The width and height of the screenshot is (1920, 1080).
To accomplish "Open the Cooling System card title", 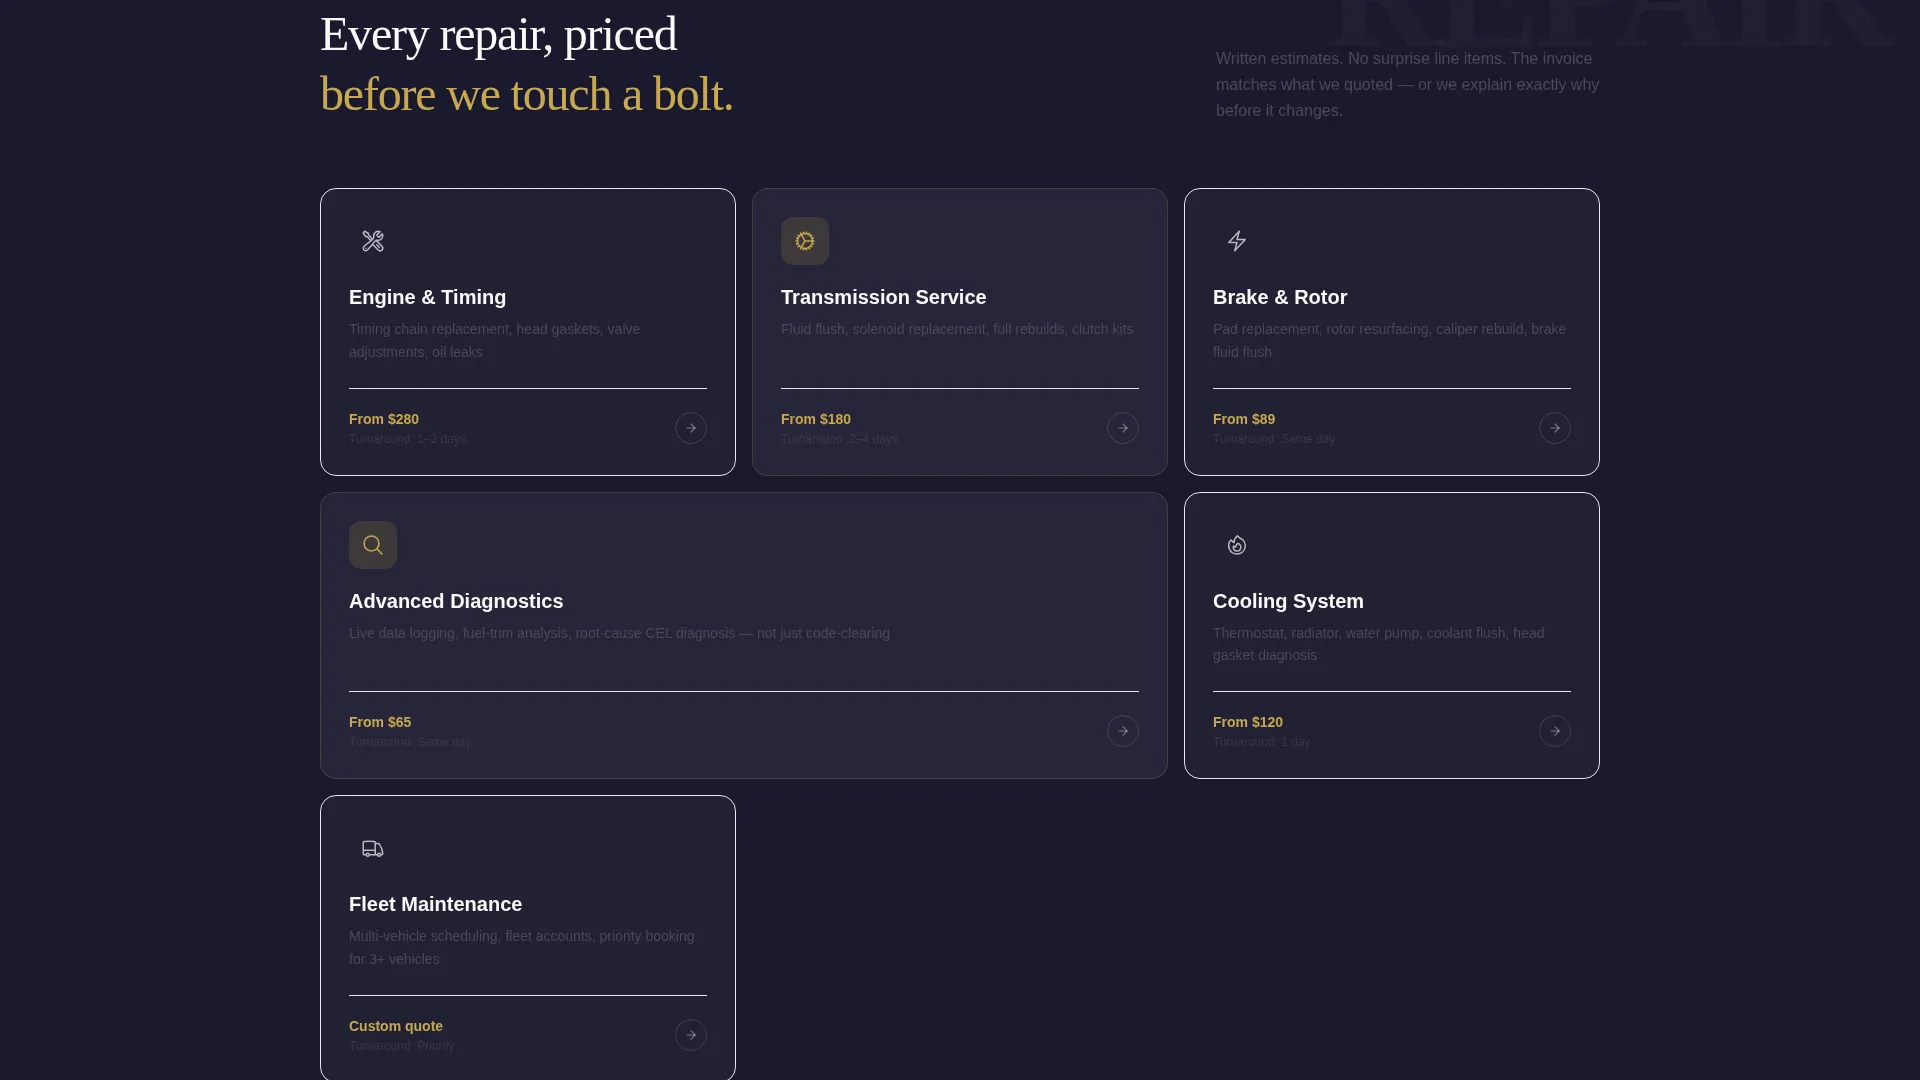I will point(1288,601).
